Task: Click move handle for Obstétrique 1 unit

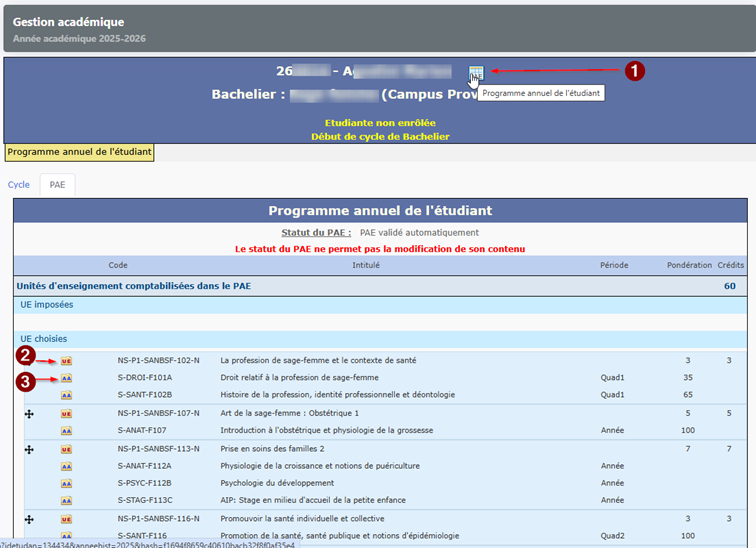Action: pos(29,414)
